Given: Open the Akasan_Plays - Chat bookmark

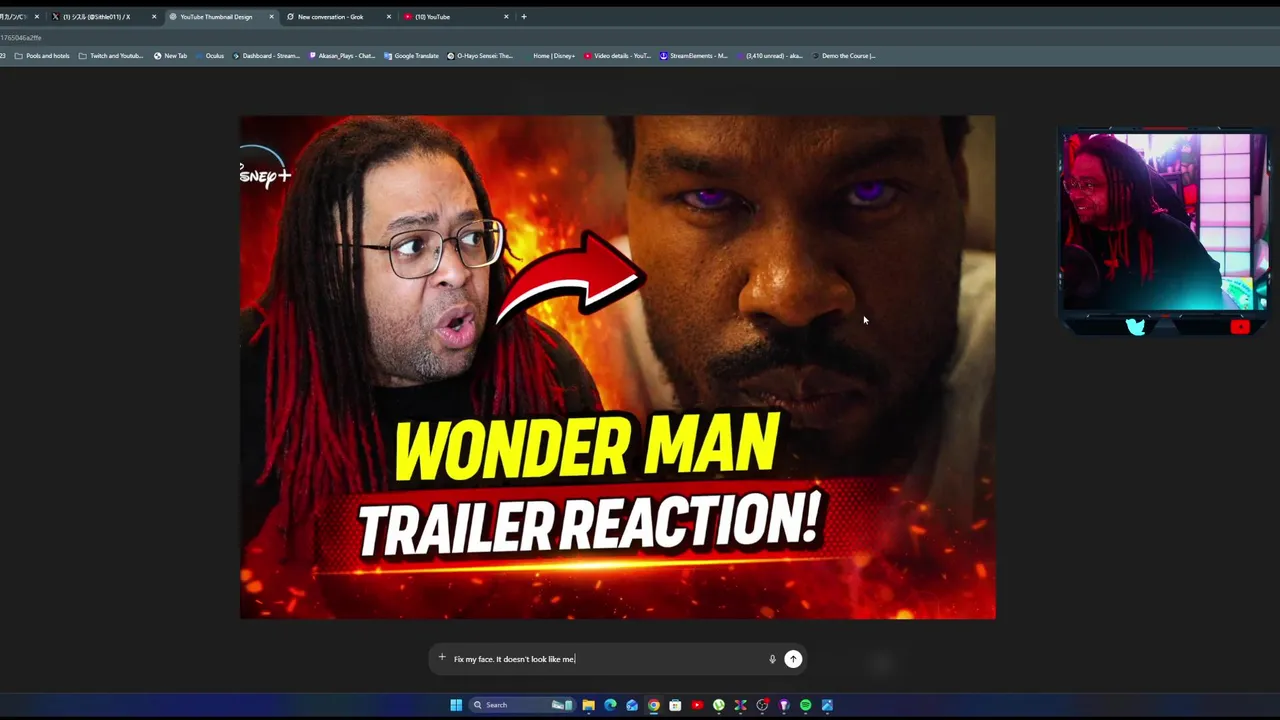Looking at the screenshot, I should (x=342, y=56).
